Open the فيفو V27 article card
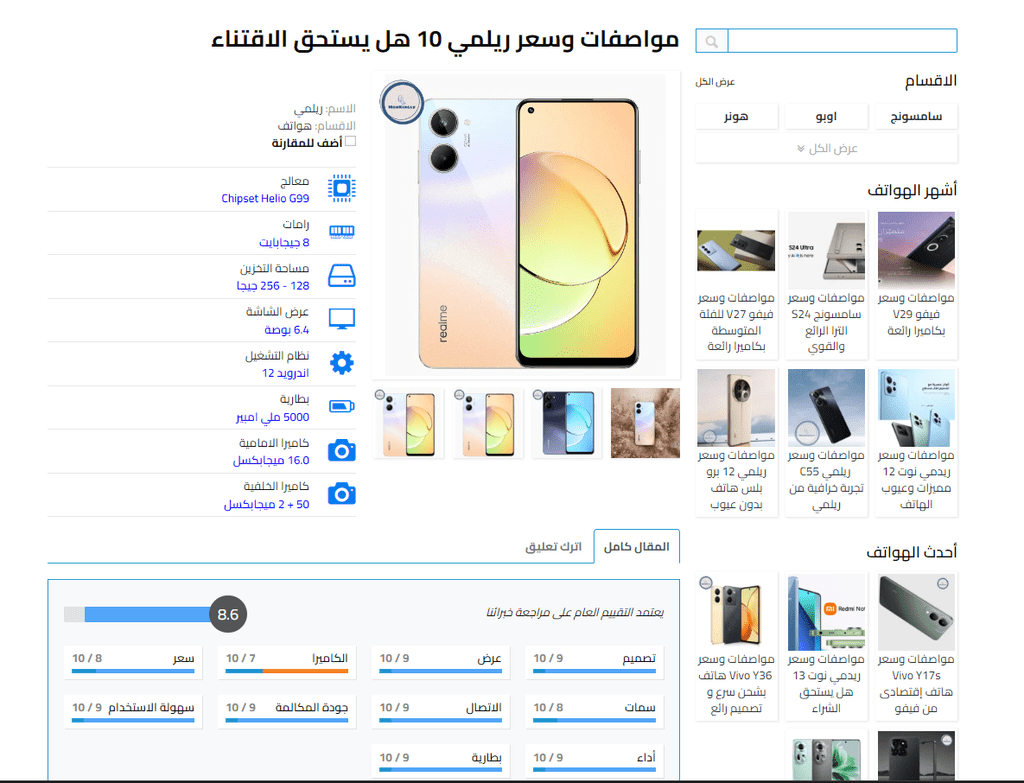Screen dimensions: 1024x783 736,284
